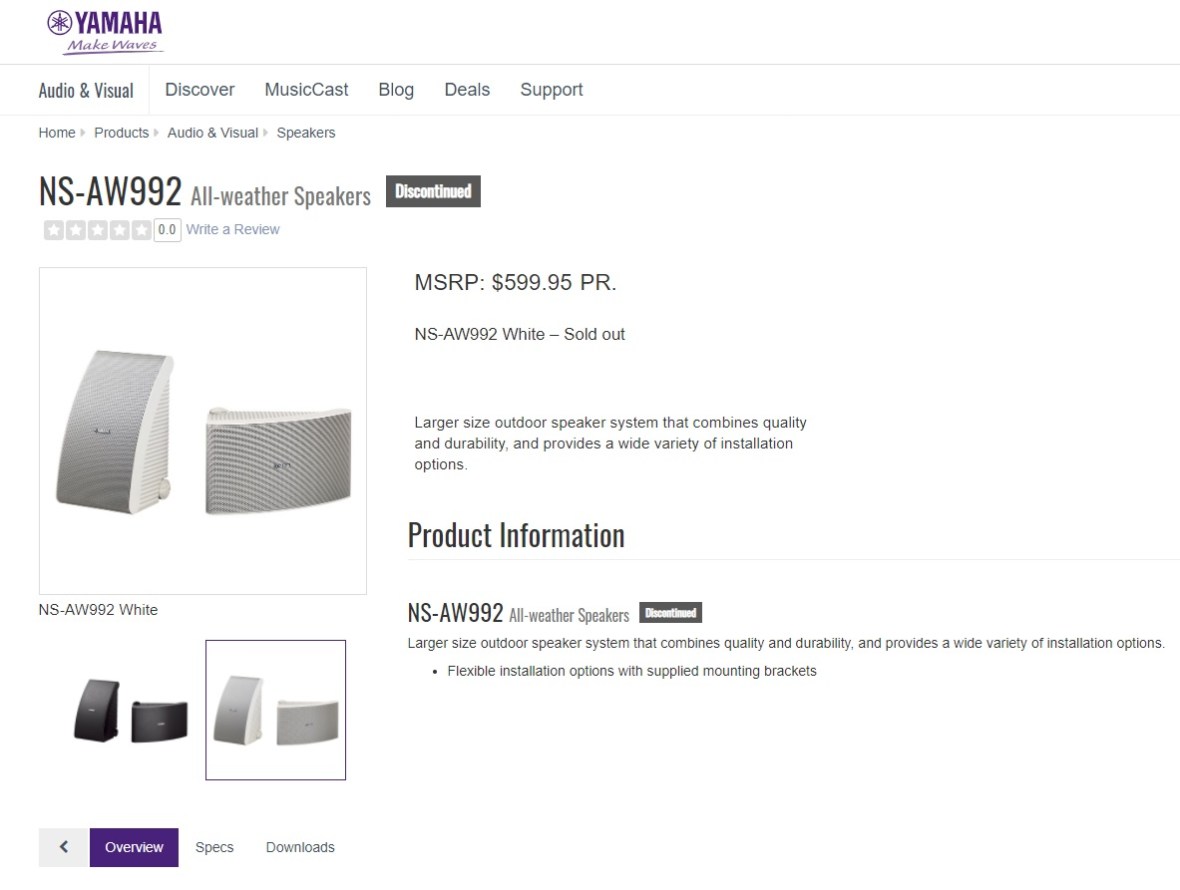Go to Home in the breadcrumb
1180x890 pixels.
tap(57, 133)
